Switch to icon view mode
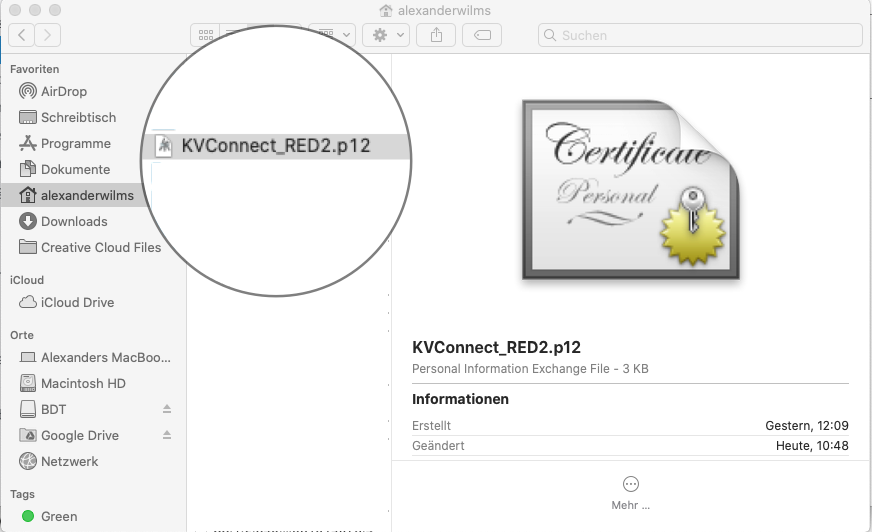The height and width of the screenshot is (532, 872). [206, 35]
